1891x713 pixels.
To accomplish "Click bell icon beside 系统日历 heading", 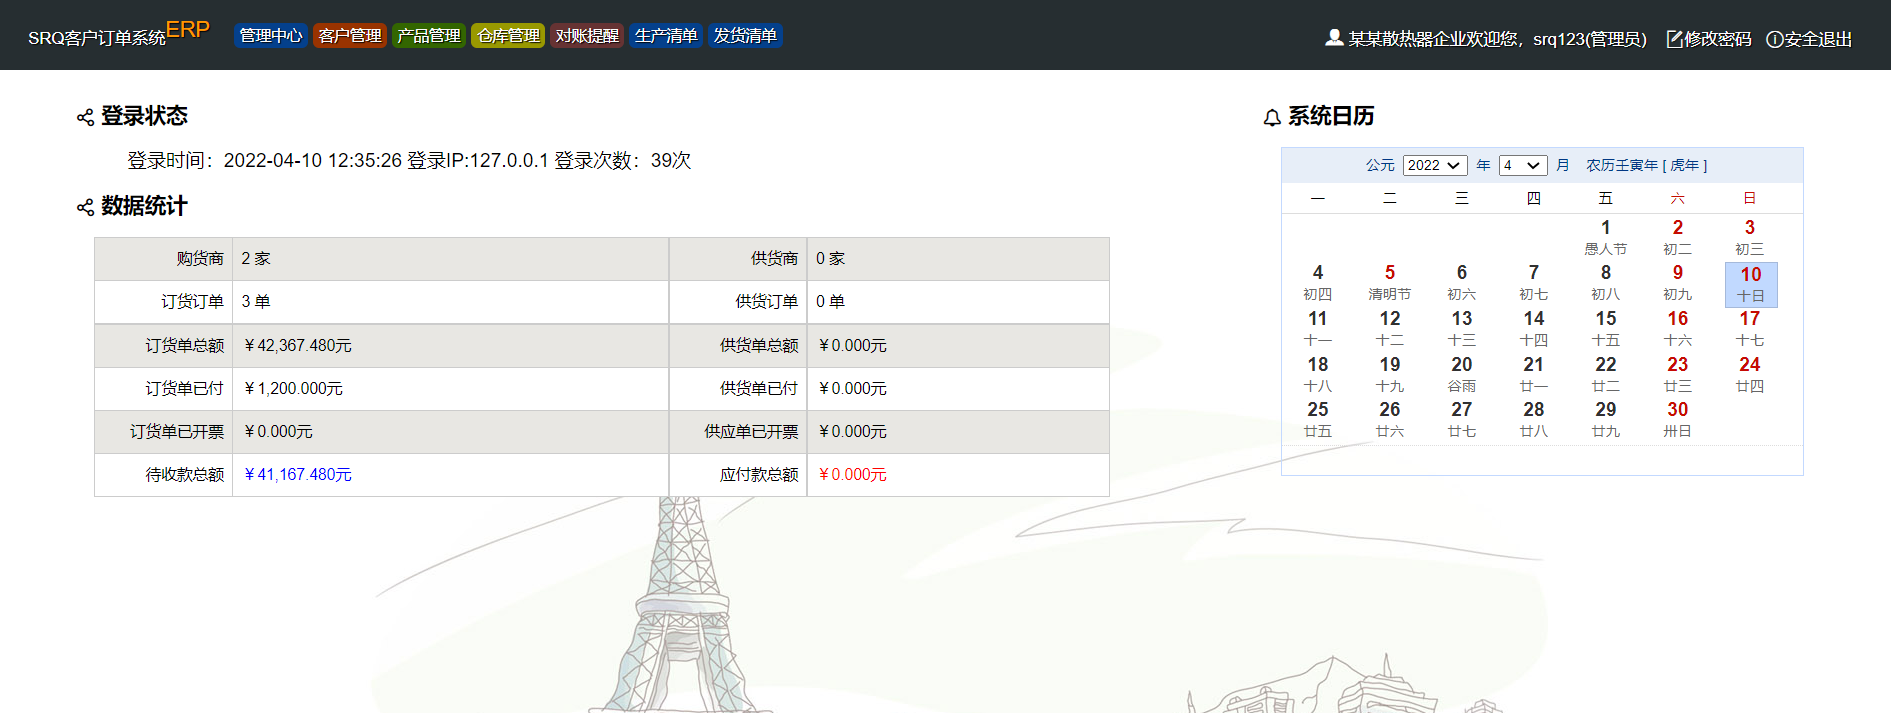I will click(1272, 118).
